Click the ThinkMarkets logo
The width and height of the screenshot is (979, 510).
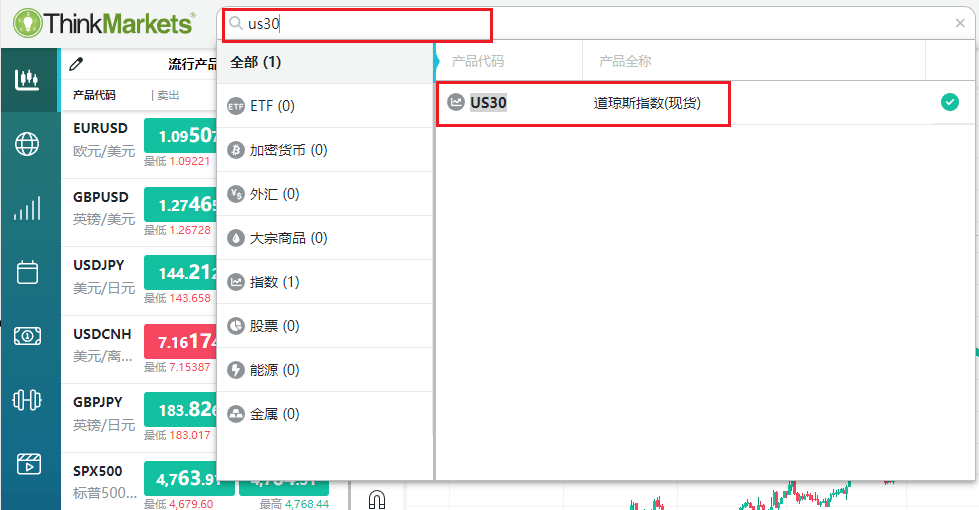tap(104, 23)
